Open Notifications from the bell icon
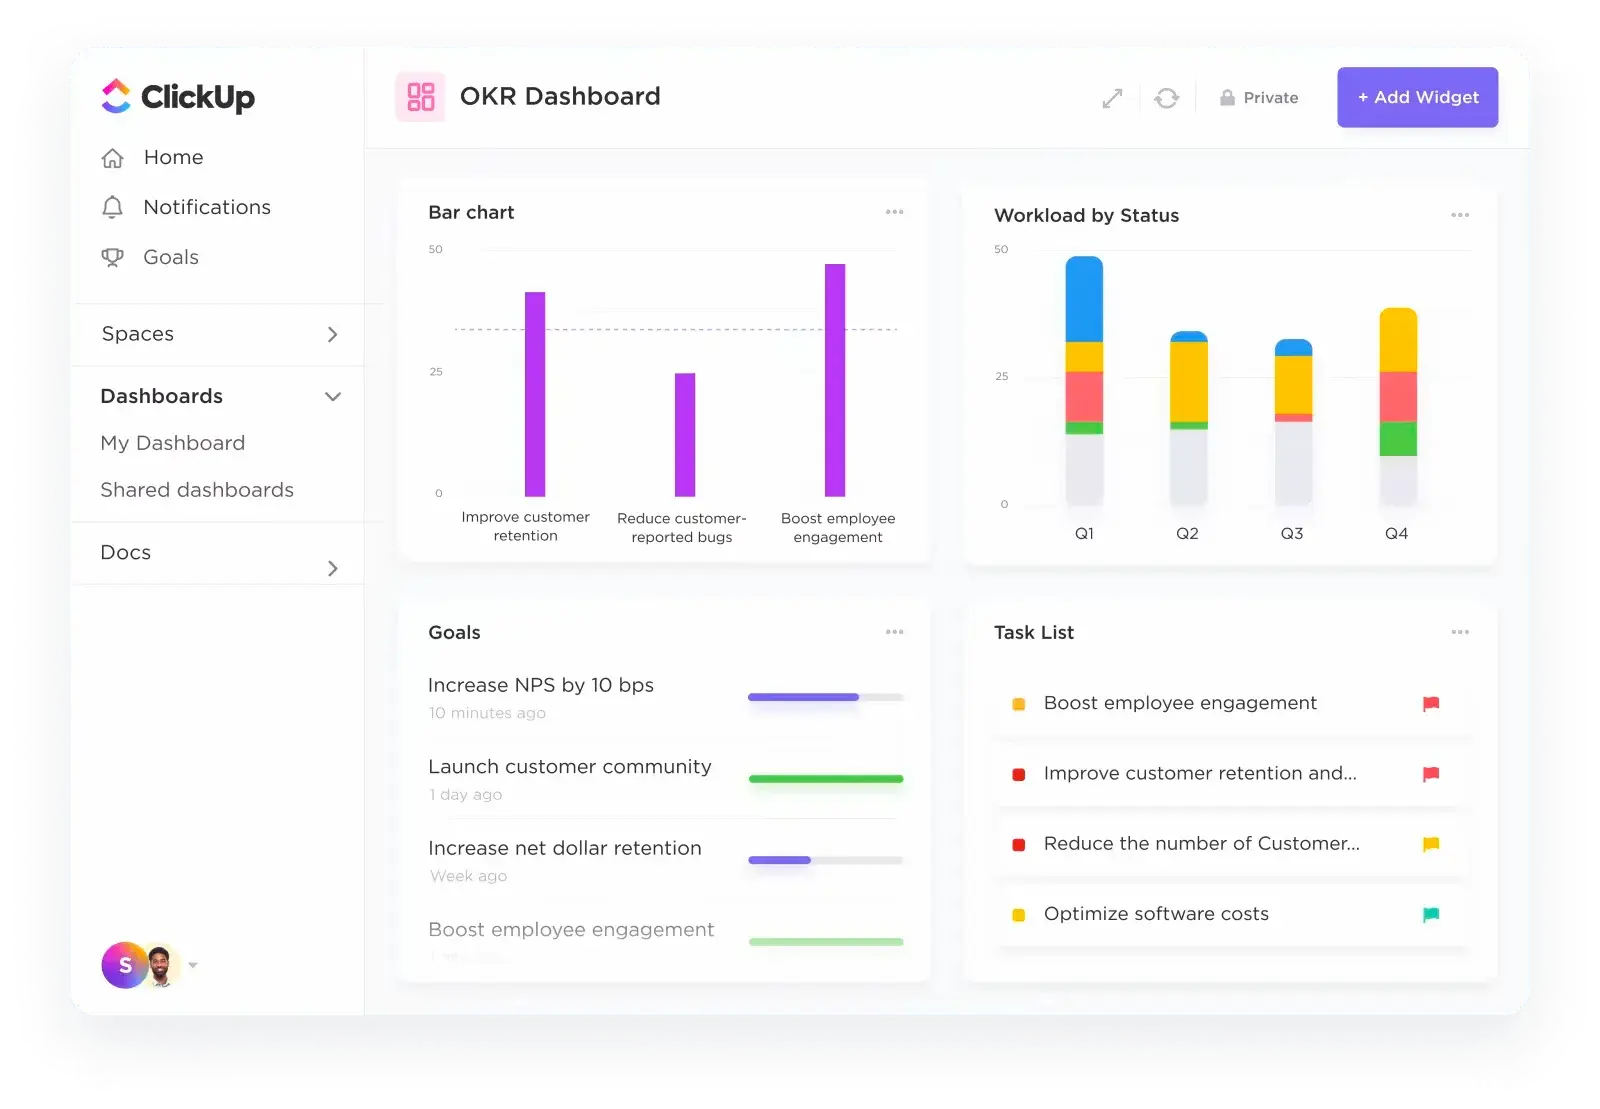 (x=113, y=207)
